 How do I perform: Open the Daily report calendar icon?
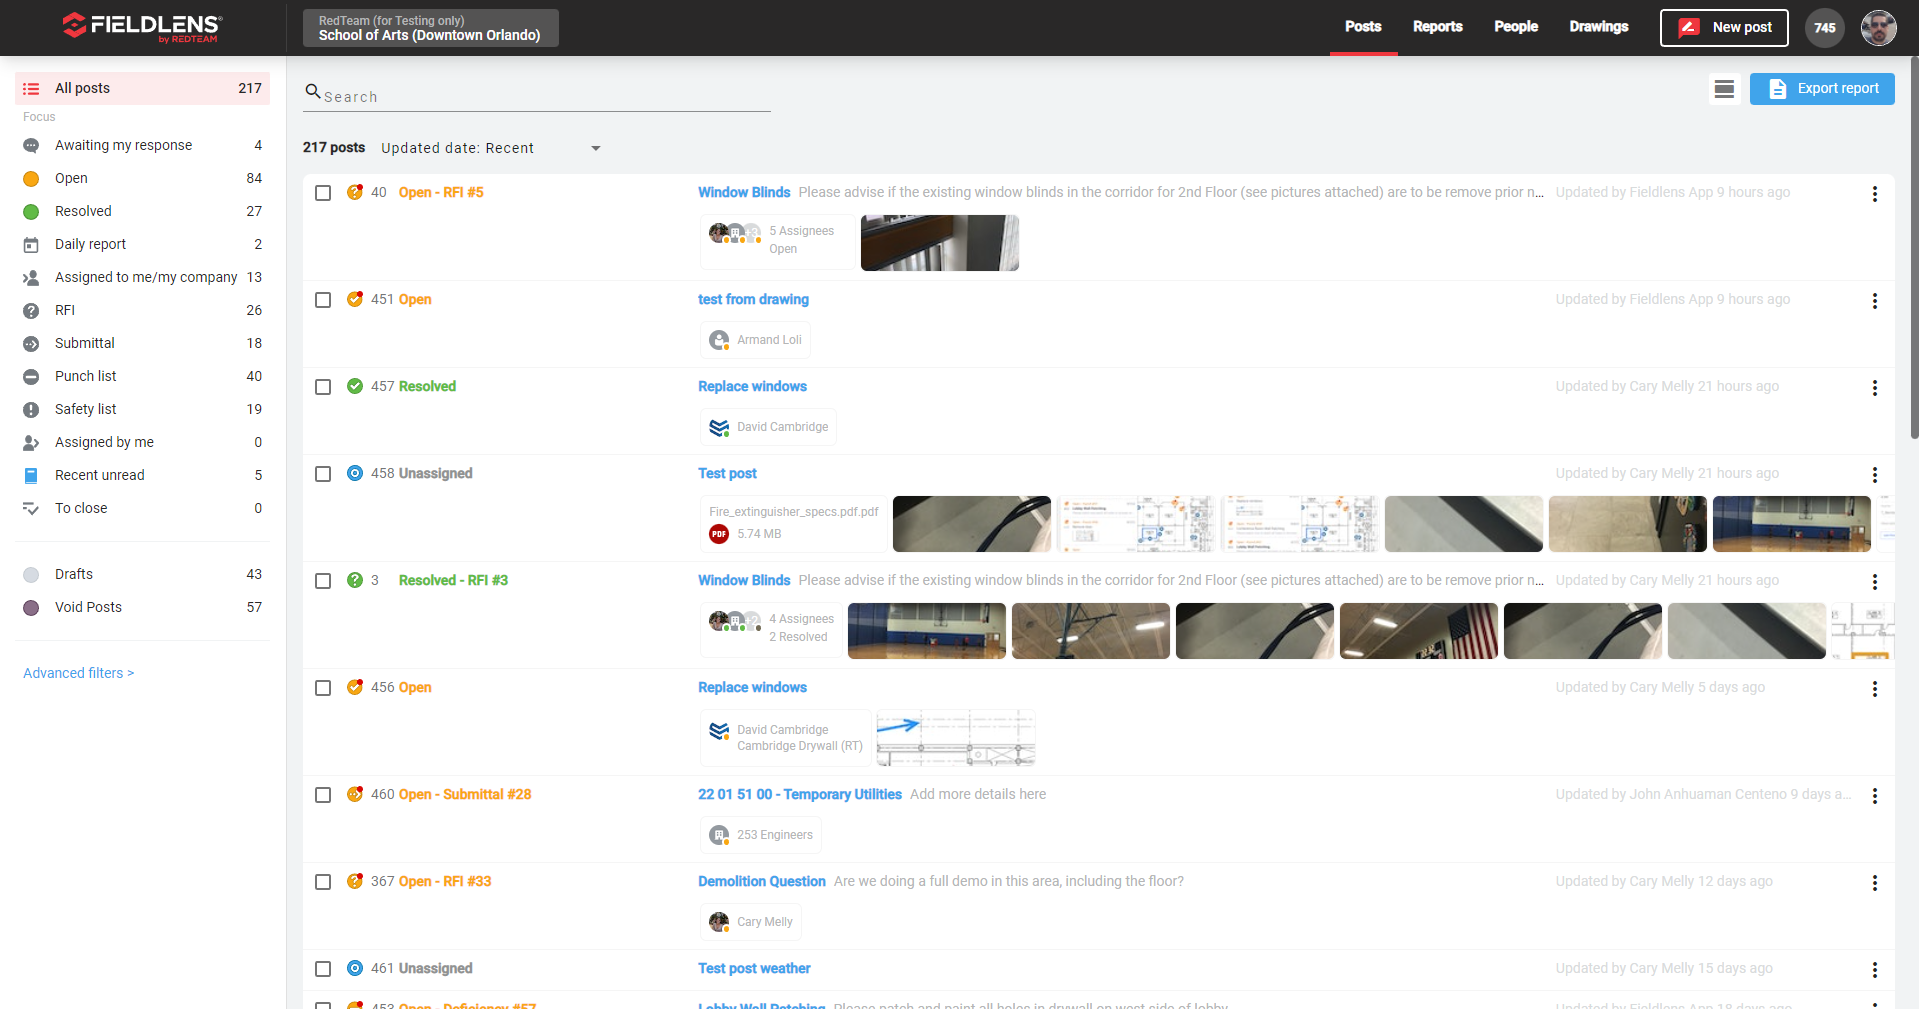31,244
